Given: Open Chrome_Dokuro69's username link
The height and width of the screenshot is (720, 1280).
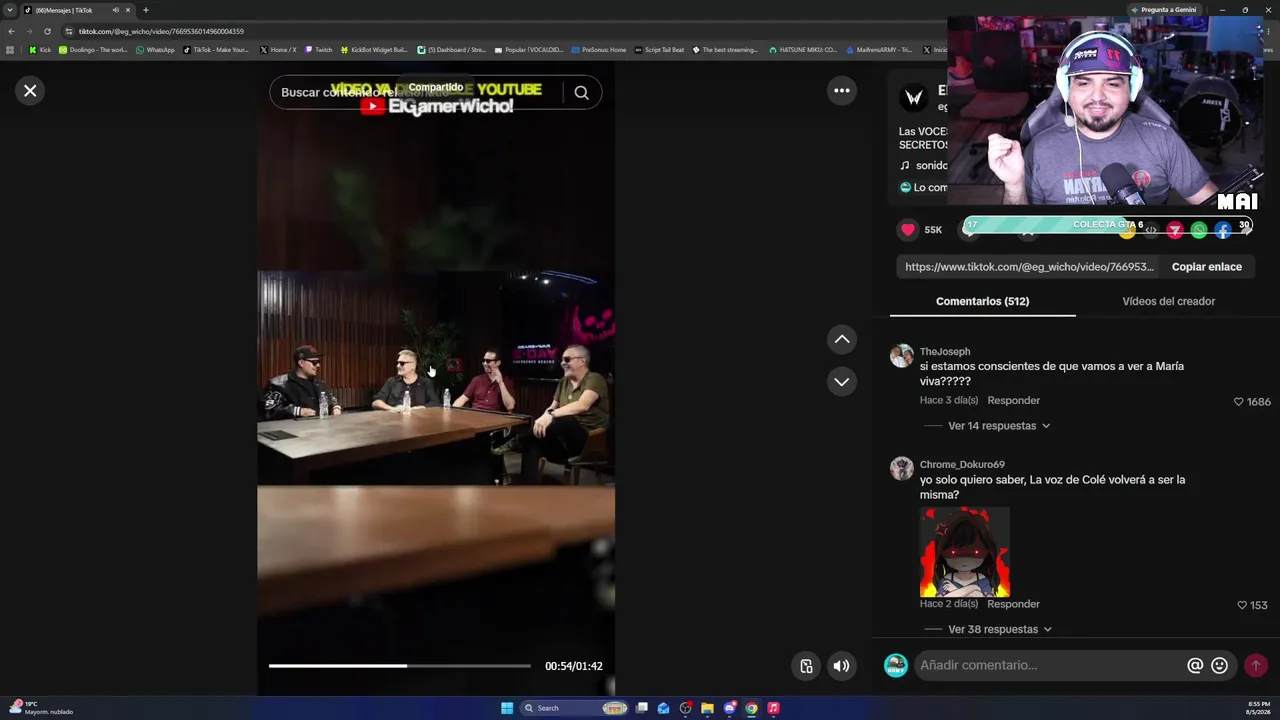Looking at the screenshot, I should pos(962,465).
